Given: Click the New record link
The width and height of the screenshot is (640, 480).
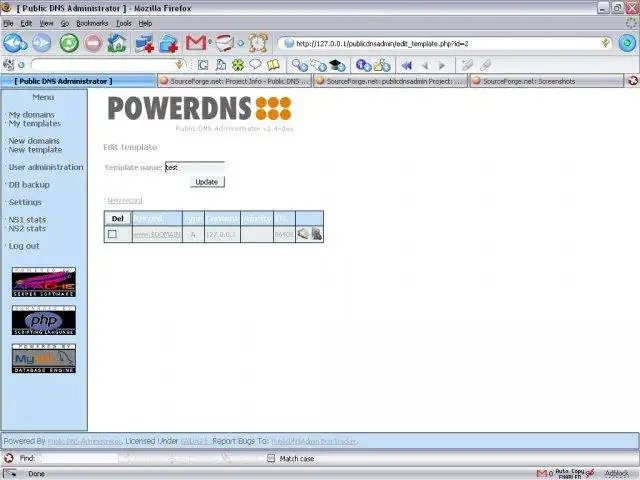Looking at the screenshot, I should point(124,200).
